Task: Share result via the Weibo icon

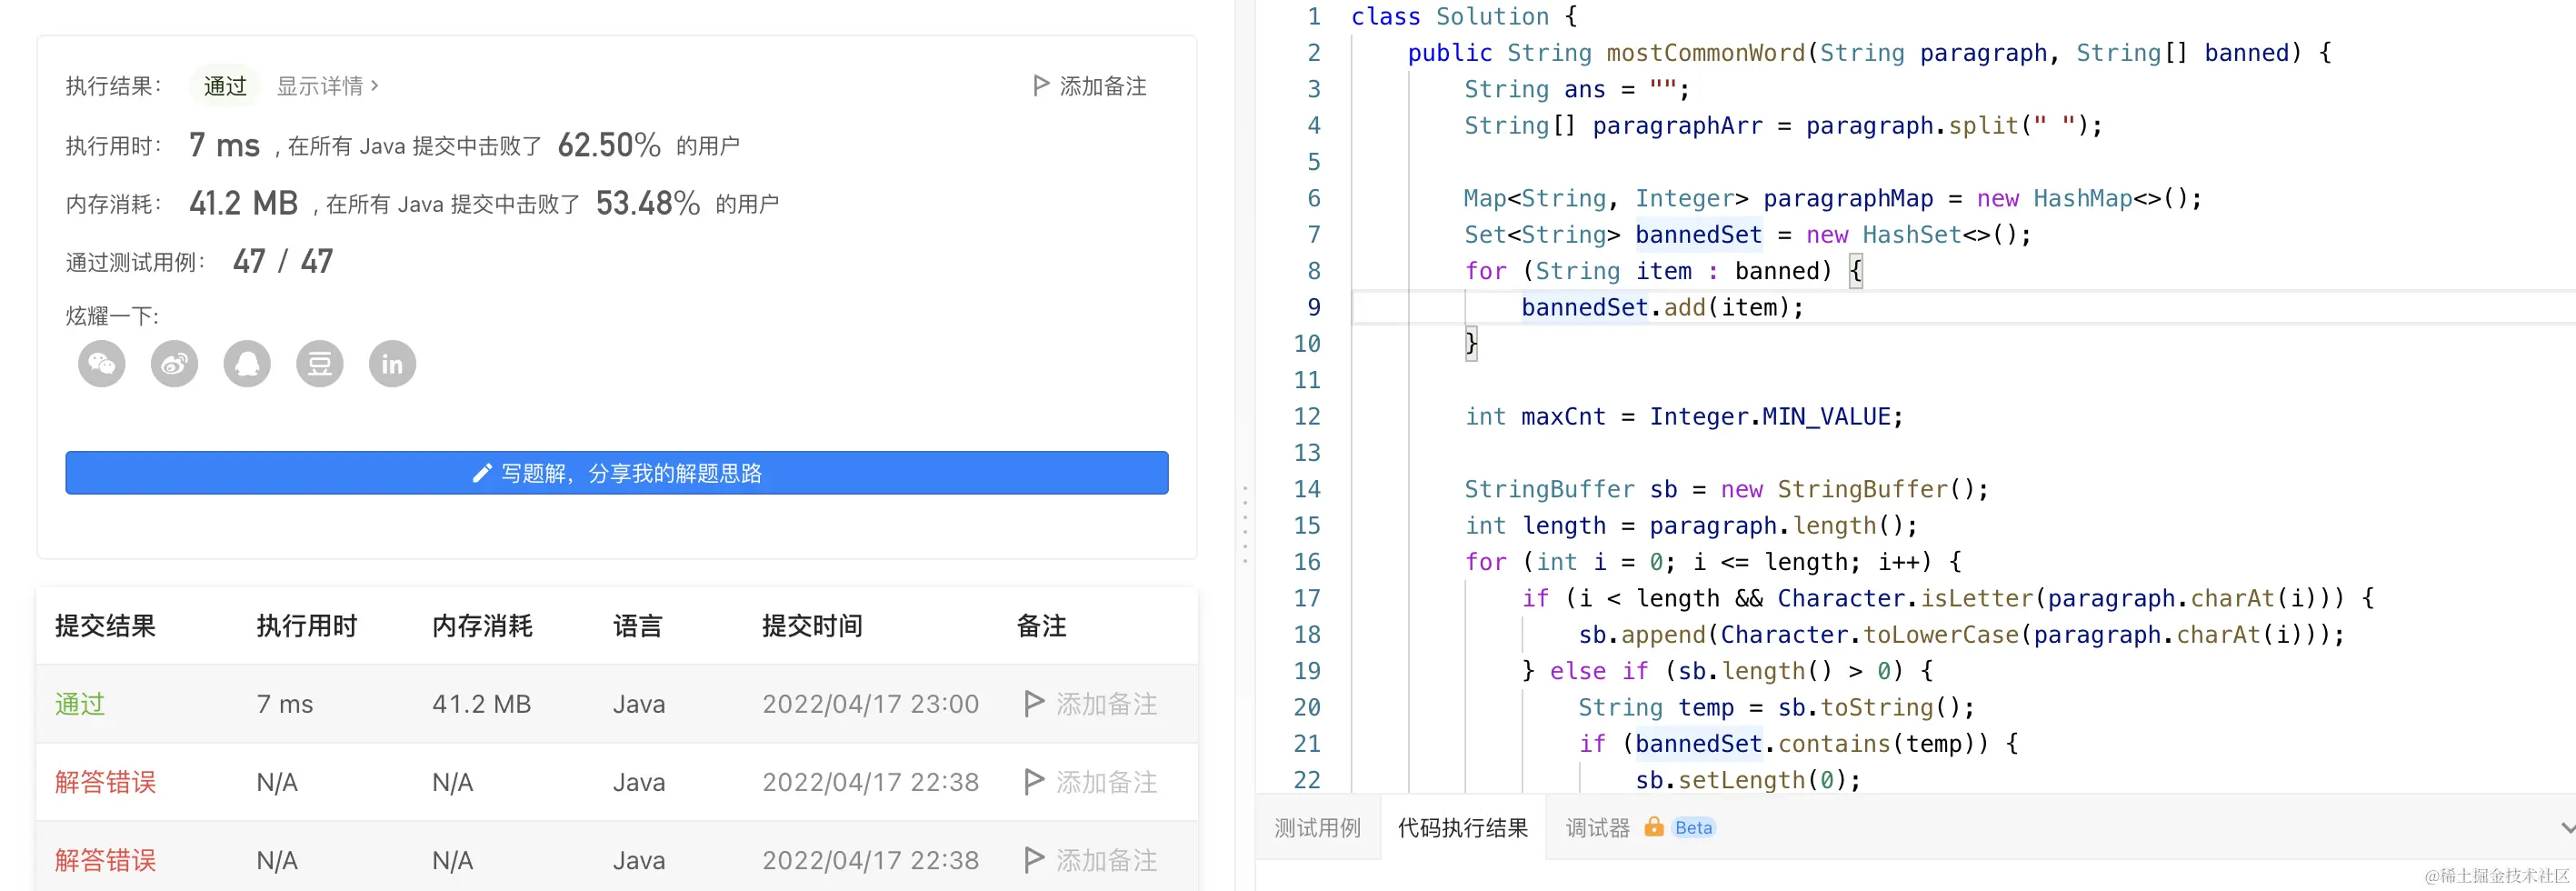Action: point(175,364)
